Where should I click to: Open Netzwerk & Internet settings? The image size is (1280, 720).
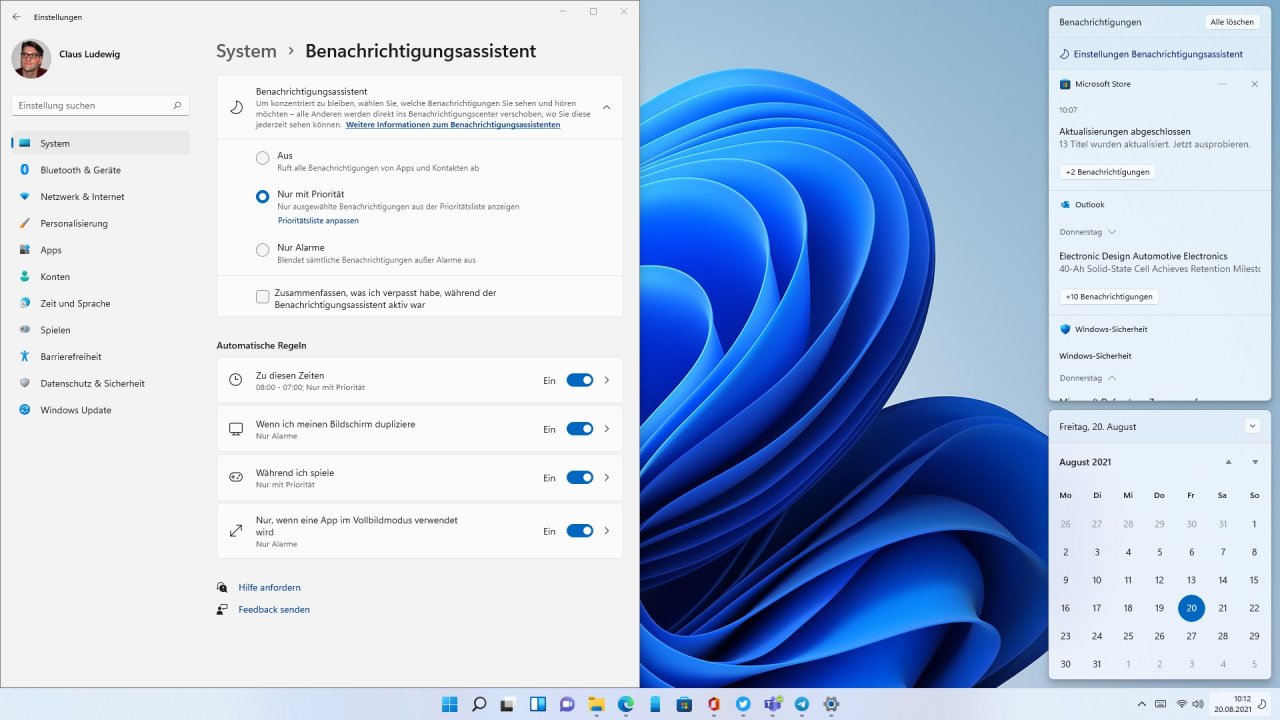tap(100, 197)
